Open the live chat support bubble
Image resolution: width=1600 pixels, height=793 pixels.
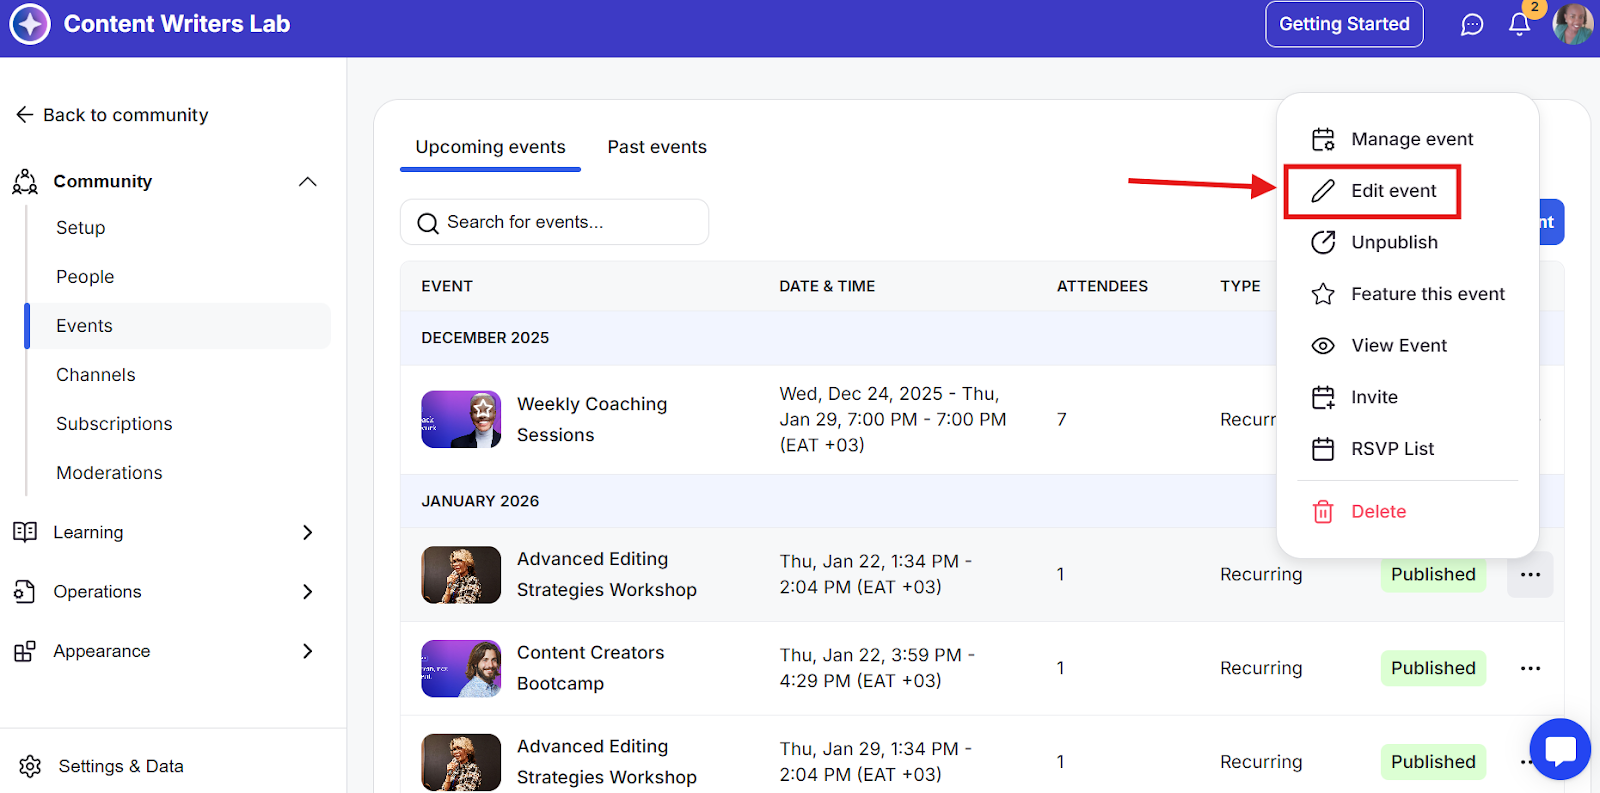[1559, 749]
